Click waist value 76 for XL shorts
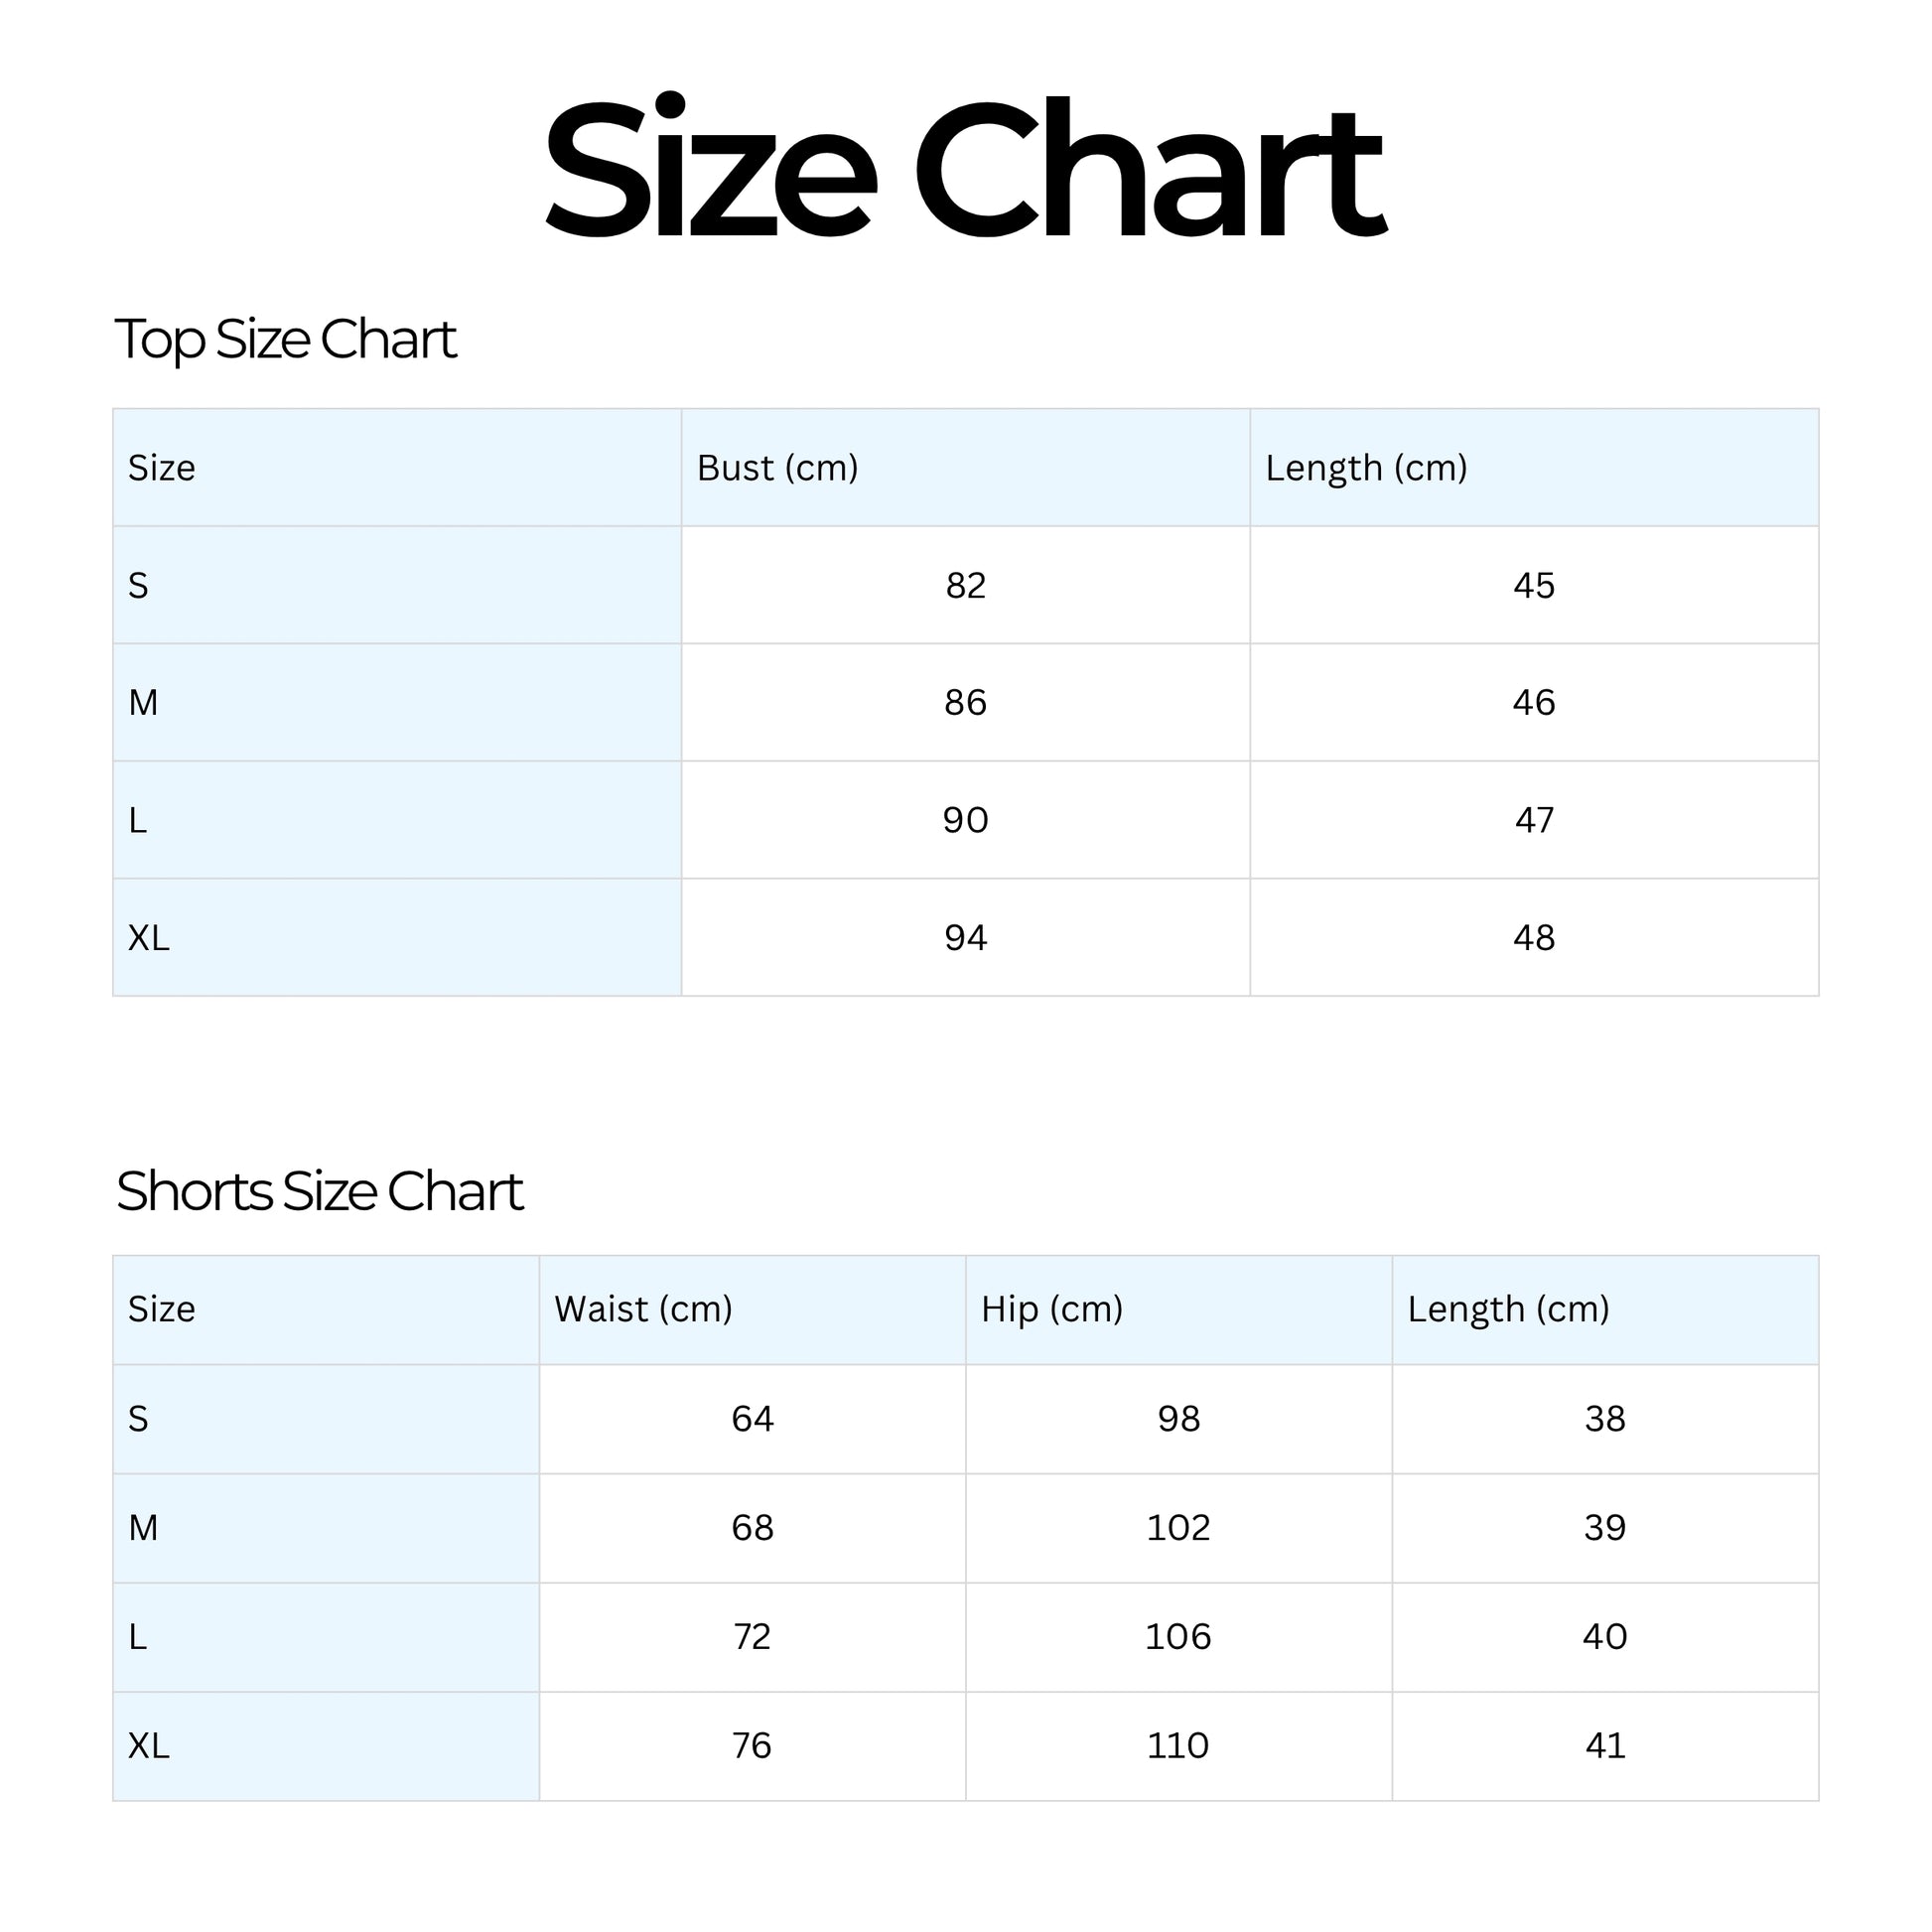The width and height of the screenshot is (1932, 1932). coord(752,1746)
